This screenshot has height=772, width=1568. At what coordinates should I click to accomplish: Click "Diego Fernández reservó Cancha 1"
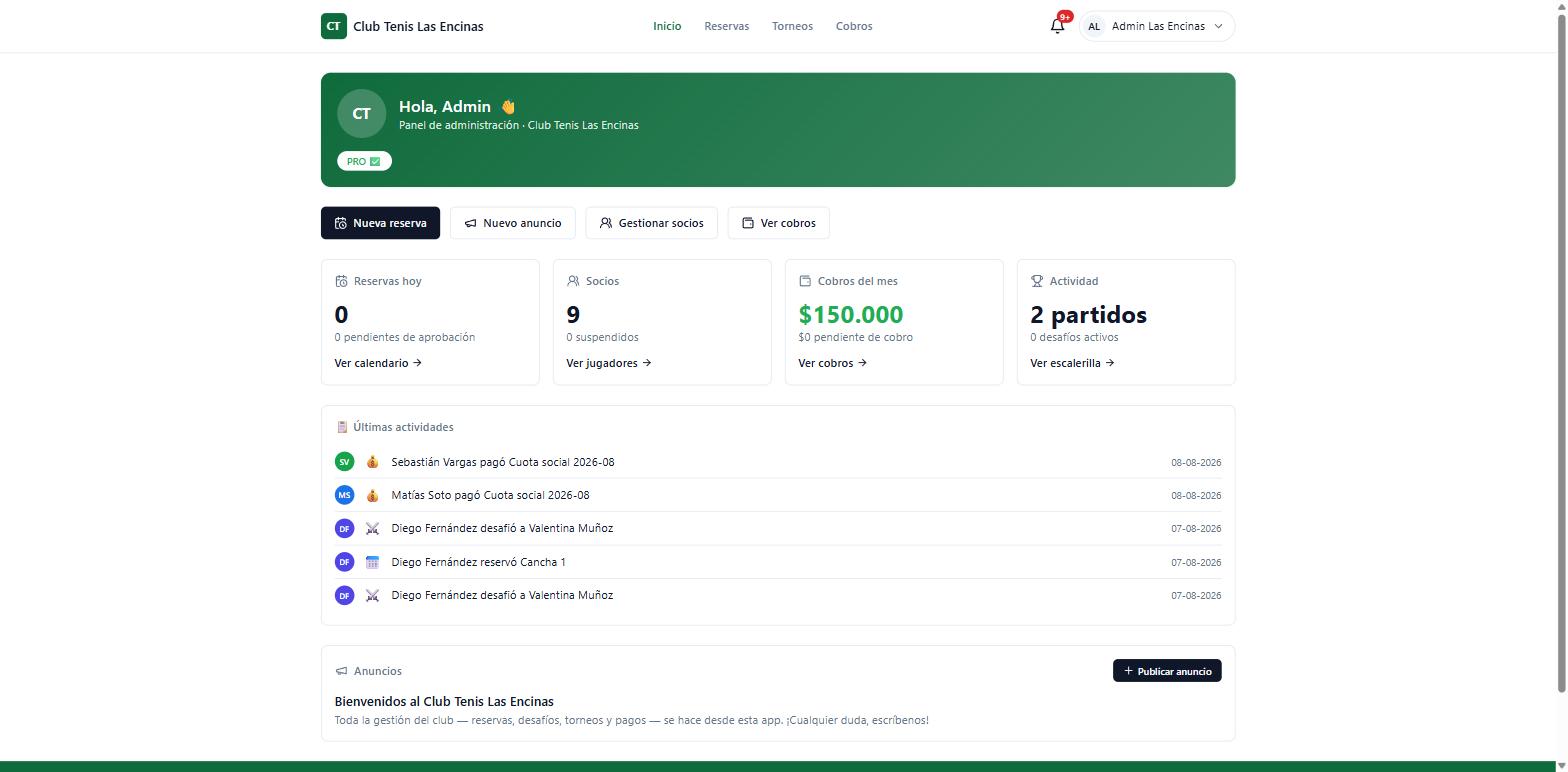pyautogui.click(x=478, y=562)
